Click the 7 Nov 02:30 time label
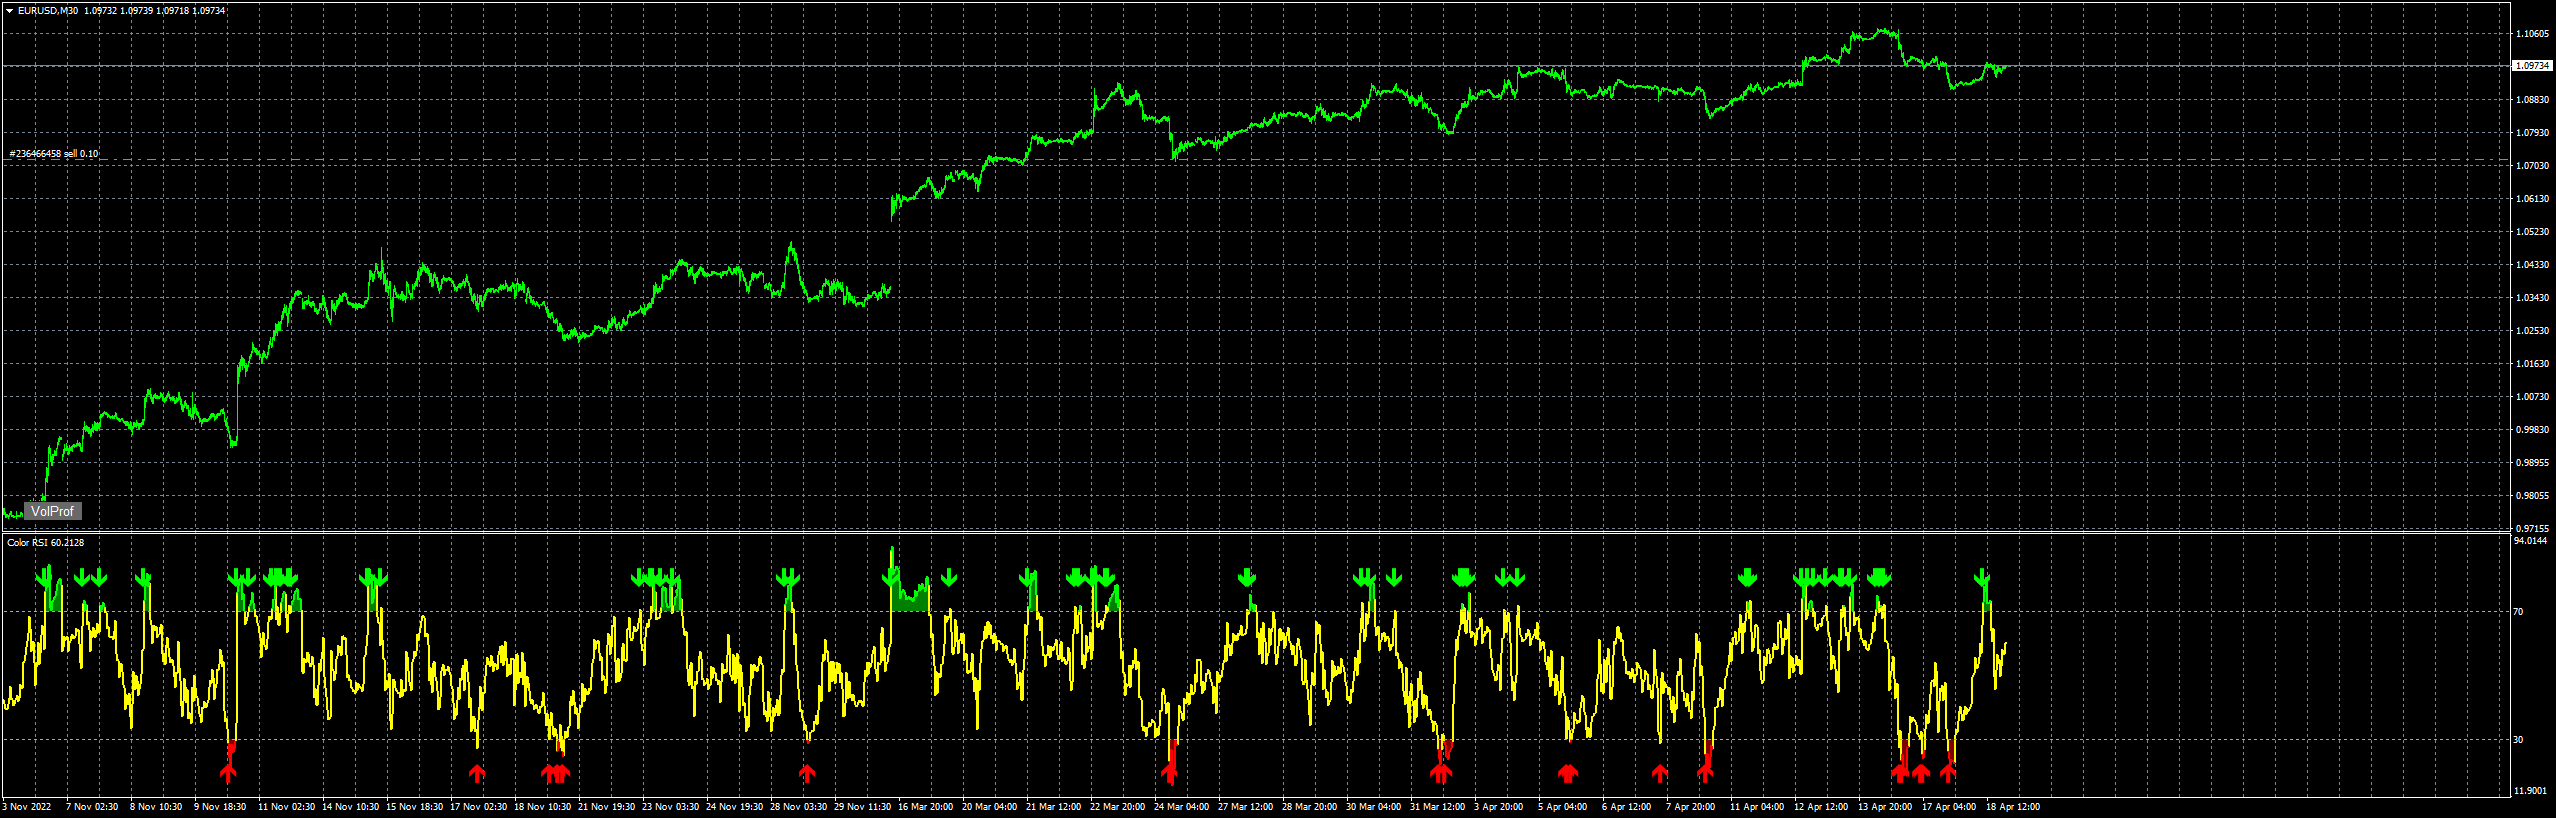The image size is (2556, 818). tap(92, 807)
